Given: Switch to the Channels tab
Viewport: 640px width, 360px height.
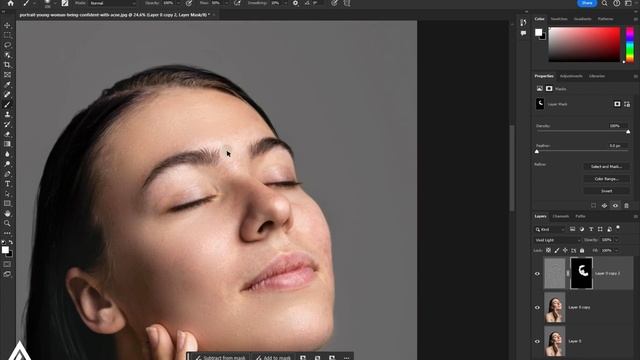Looking at the screenshot, I should (x=560, y=216).
